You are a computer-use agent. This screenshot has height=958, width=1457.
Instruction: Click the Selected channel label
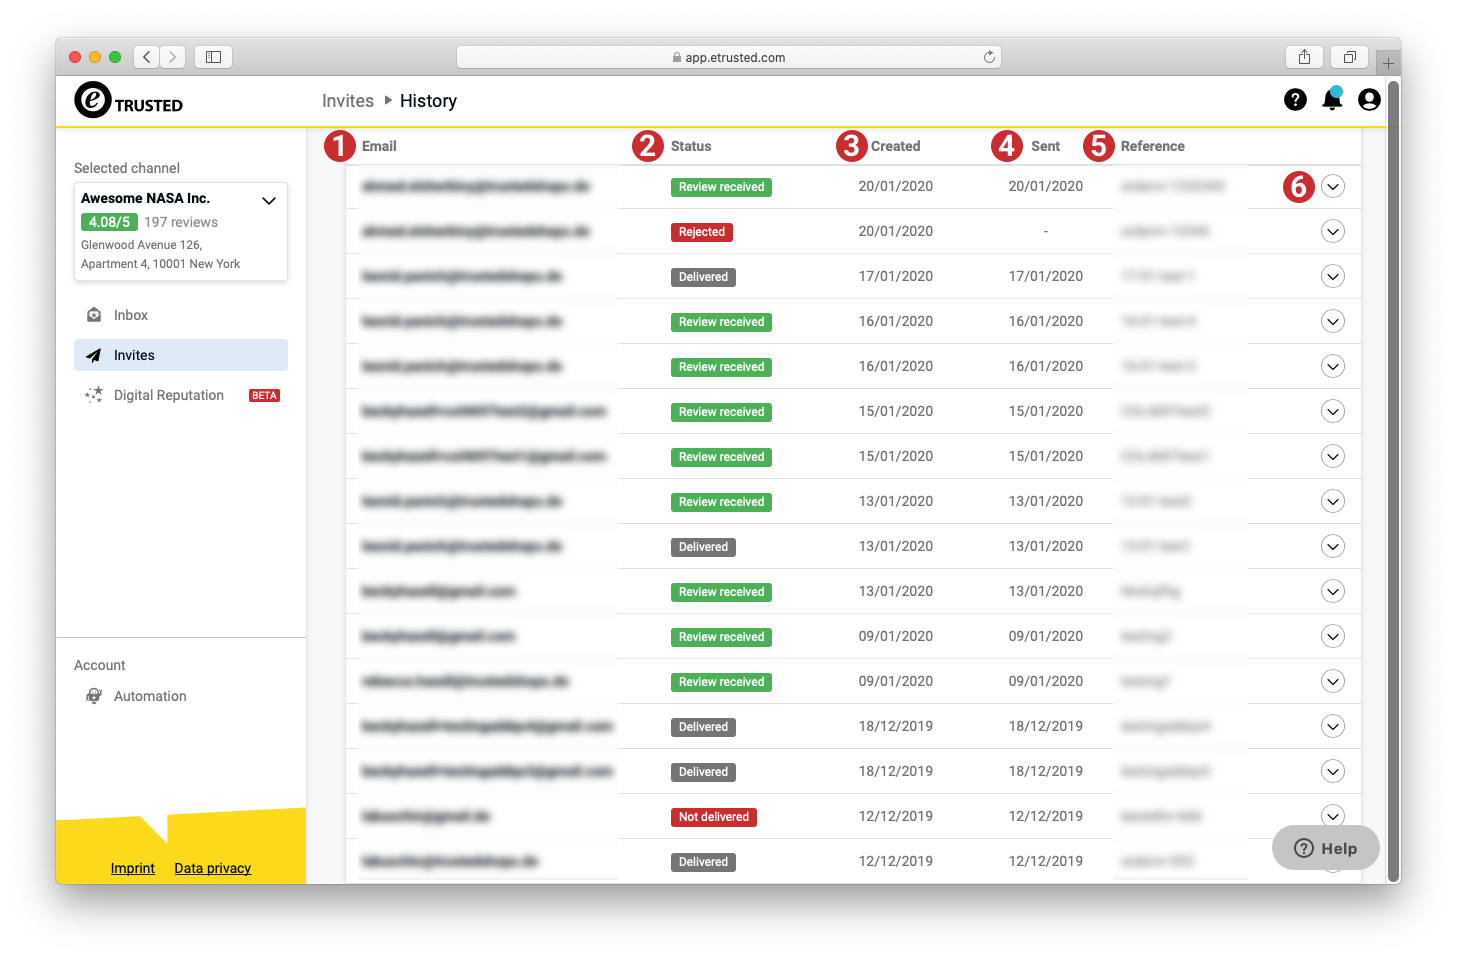pyautogui.click(x=127, y=168)
